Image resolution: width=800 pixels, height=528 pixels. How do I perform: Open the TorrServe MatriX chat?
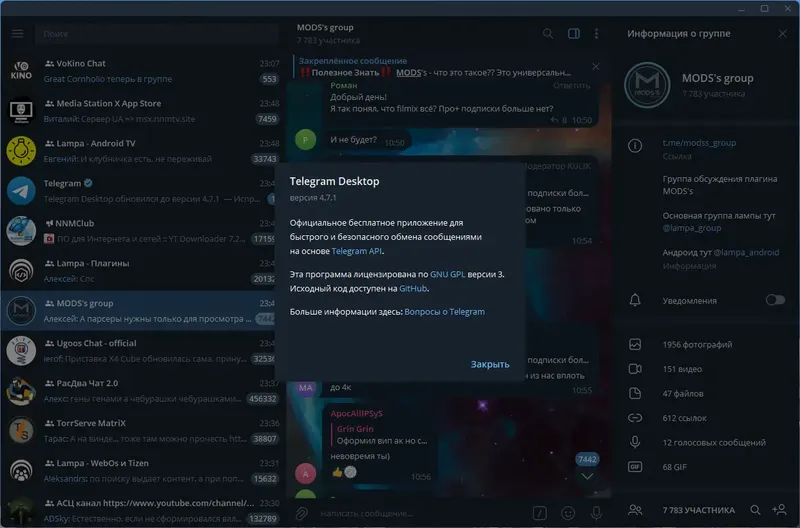pos(143,431)
